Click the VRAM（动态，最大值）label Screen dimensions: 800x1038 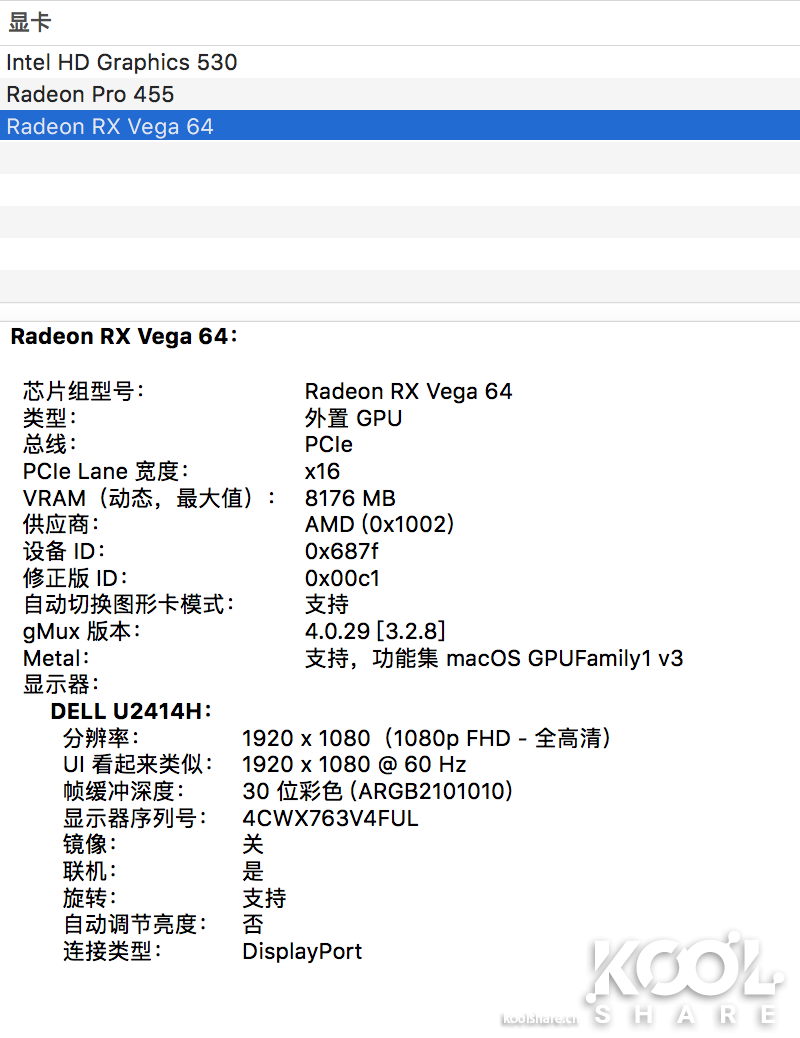(x=150, y=498)
